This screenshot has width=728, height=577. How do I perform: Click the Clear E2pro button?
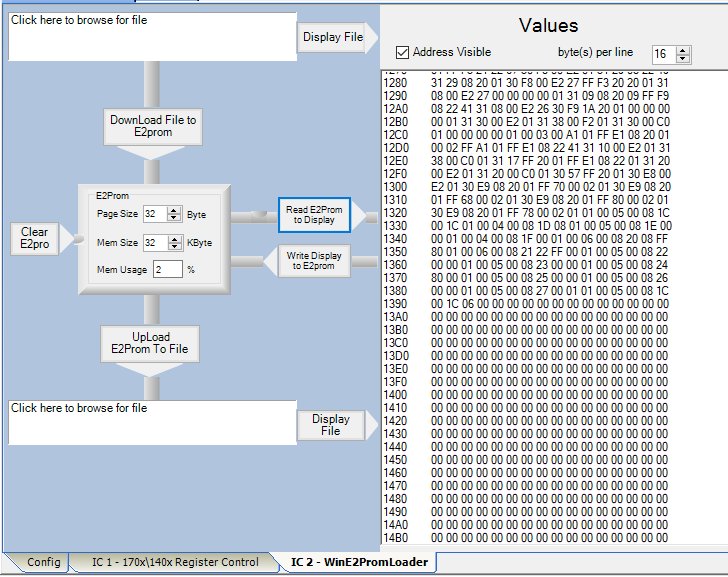coord(34,238)
